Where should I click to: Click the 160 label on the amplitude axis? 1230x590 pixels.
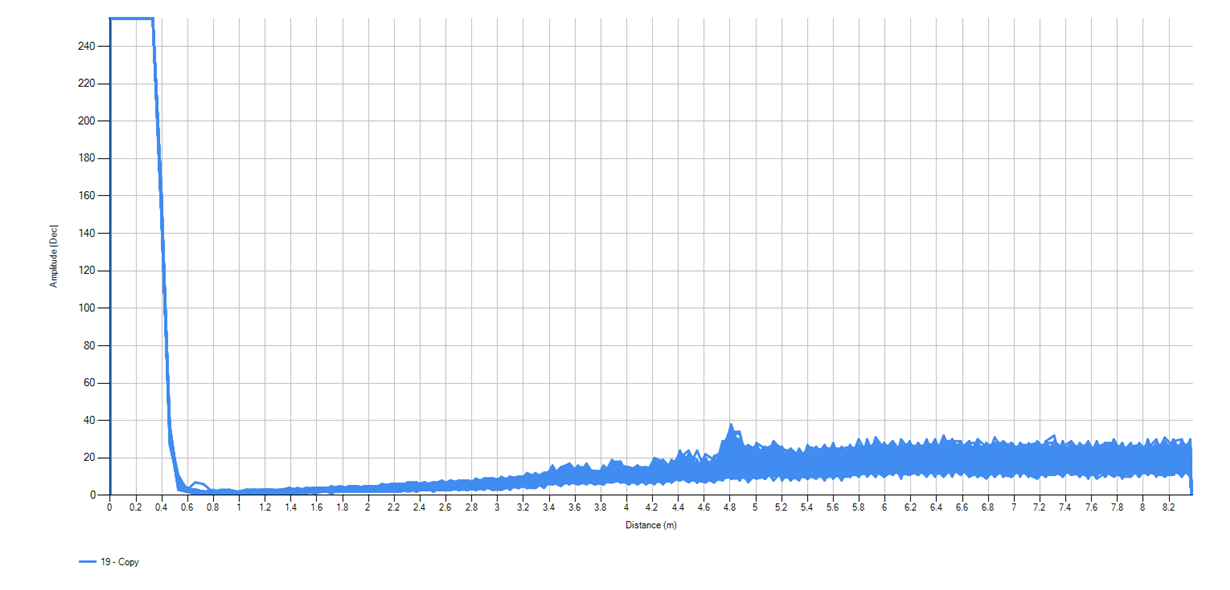point(87,196)
